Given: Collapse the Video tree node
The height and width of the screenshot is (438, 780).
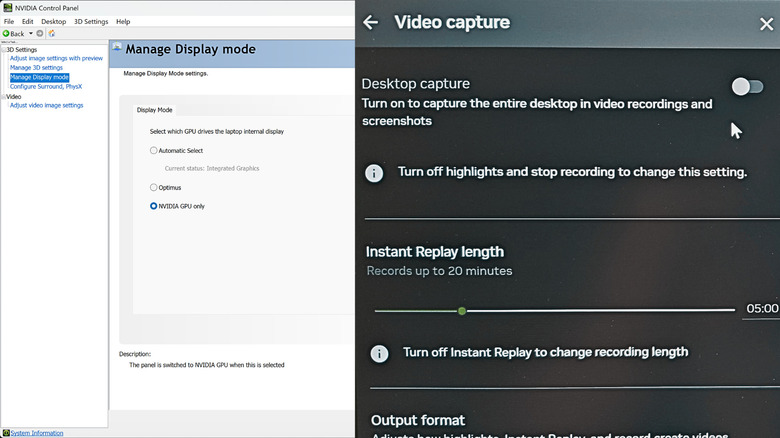Looking at the screenshot, I should coord(3,97).
